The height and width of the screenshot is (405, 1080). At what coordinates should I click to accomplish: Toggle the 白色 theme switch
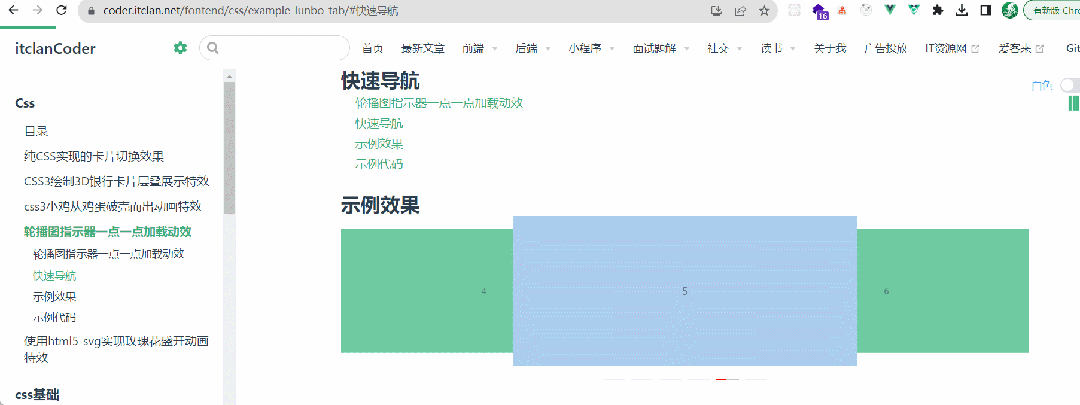coord(1070,85)
